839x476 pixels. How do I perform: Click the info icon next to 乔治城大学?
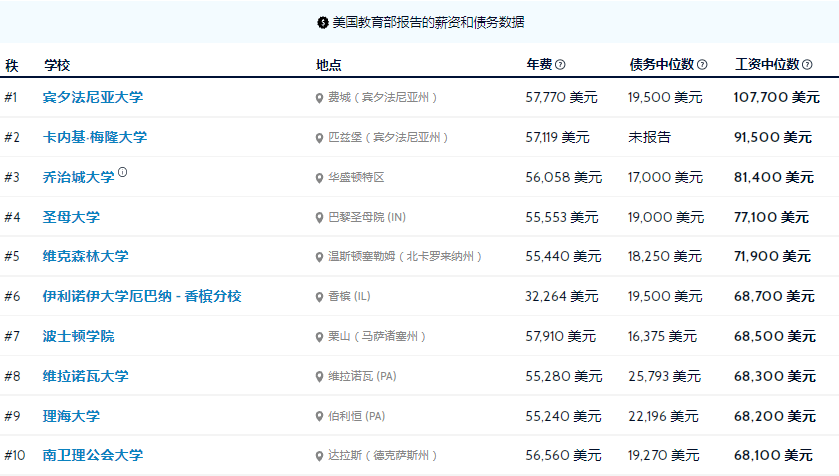click(123, 172)
